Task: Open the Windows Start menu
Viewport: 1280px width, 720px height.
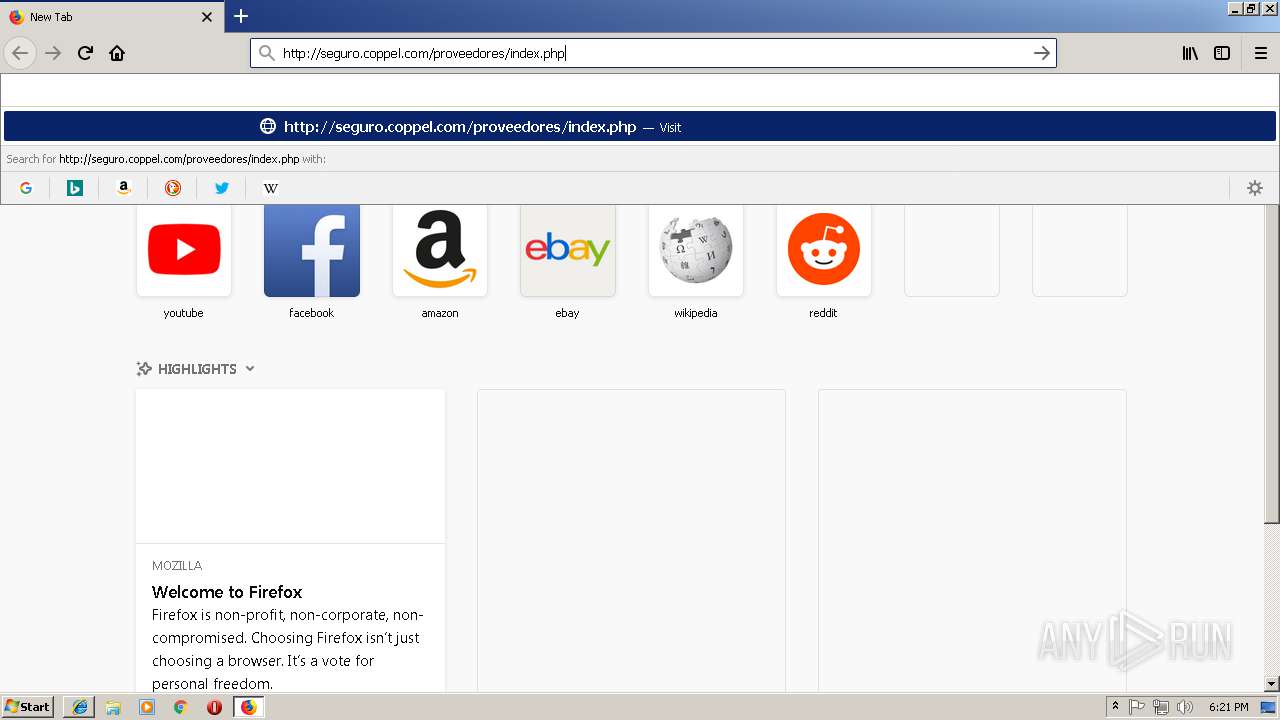Action: (28, 707)
